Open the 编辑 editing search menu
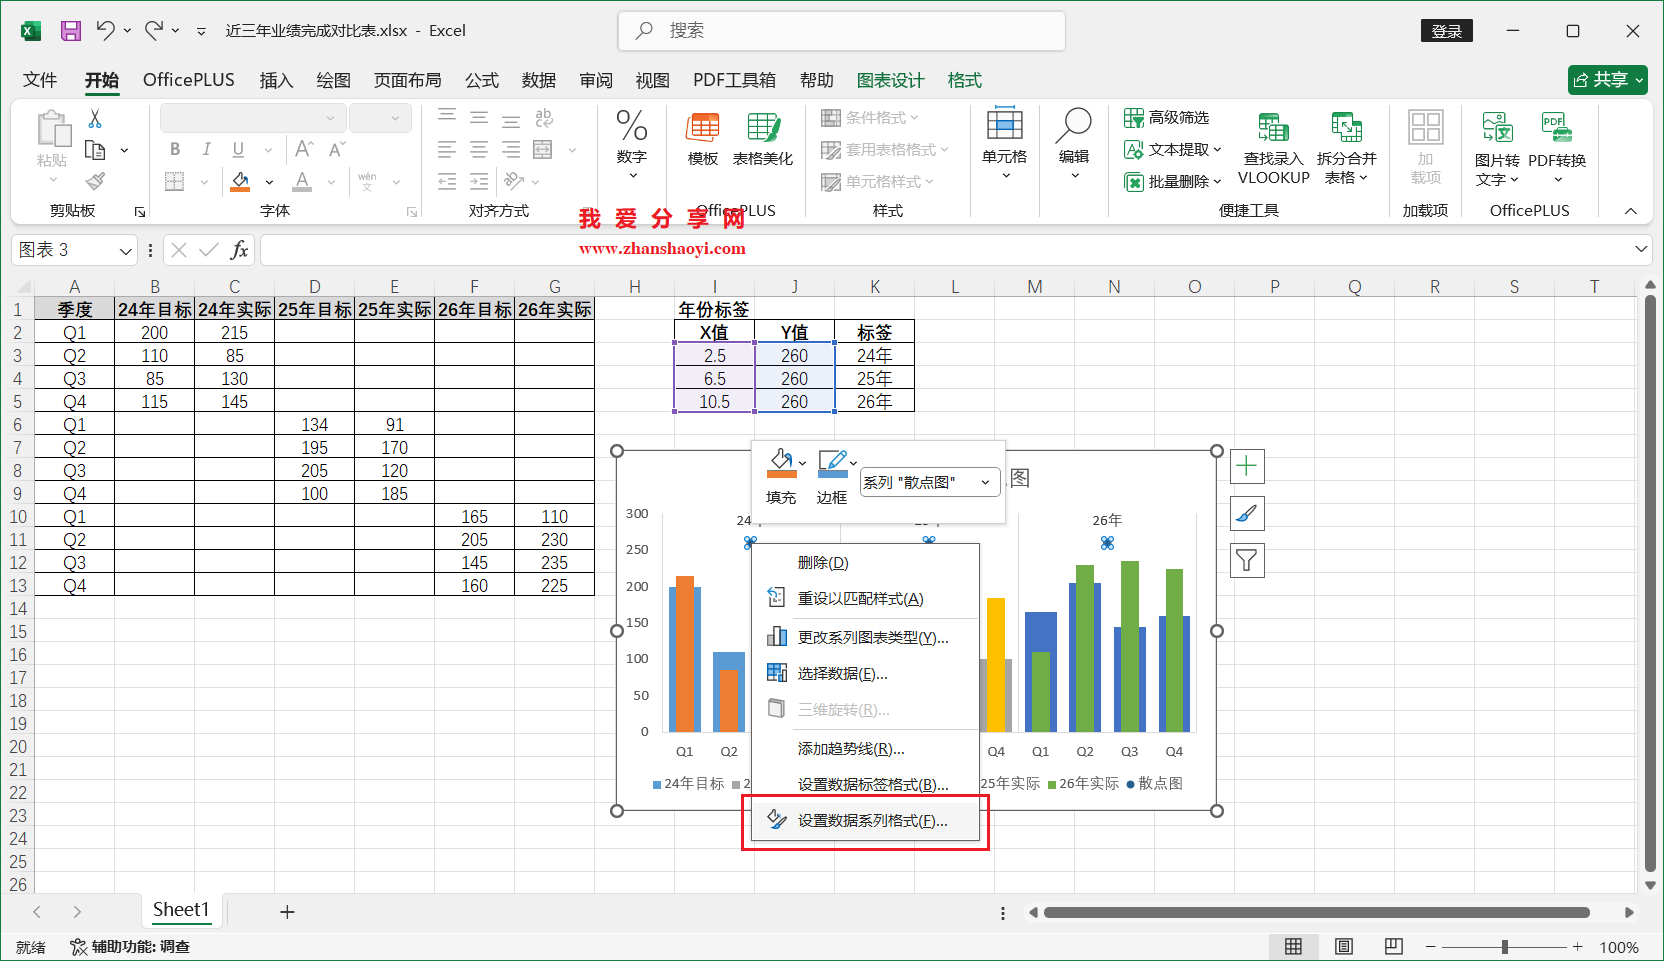The image size is (1664, 961). (1074, 145)
